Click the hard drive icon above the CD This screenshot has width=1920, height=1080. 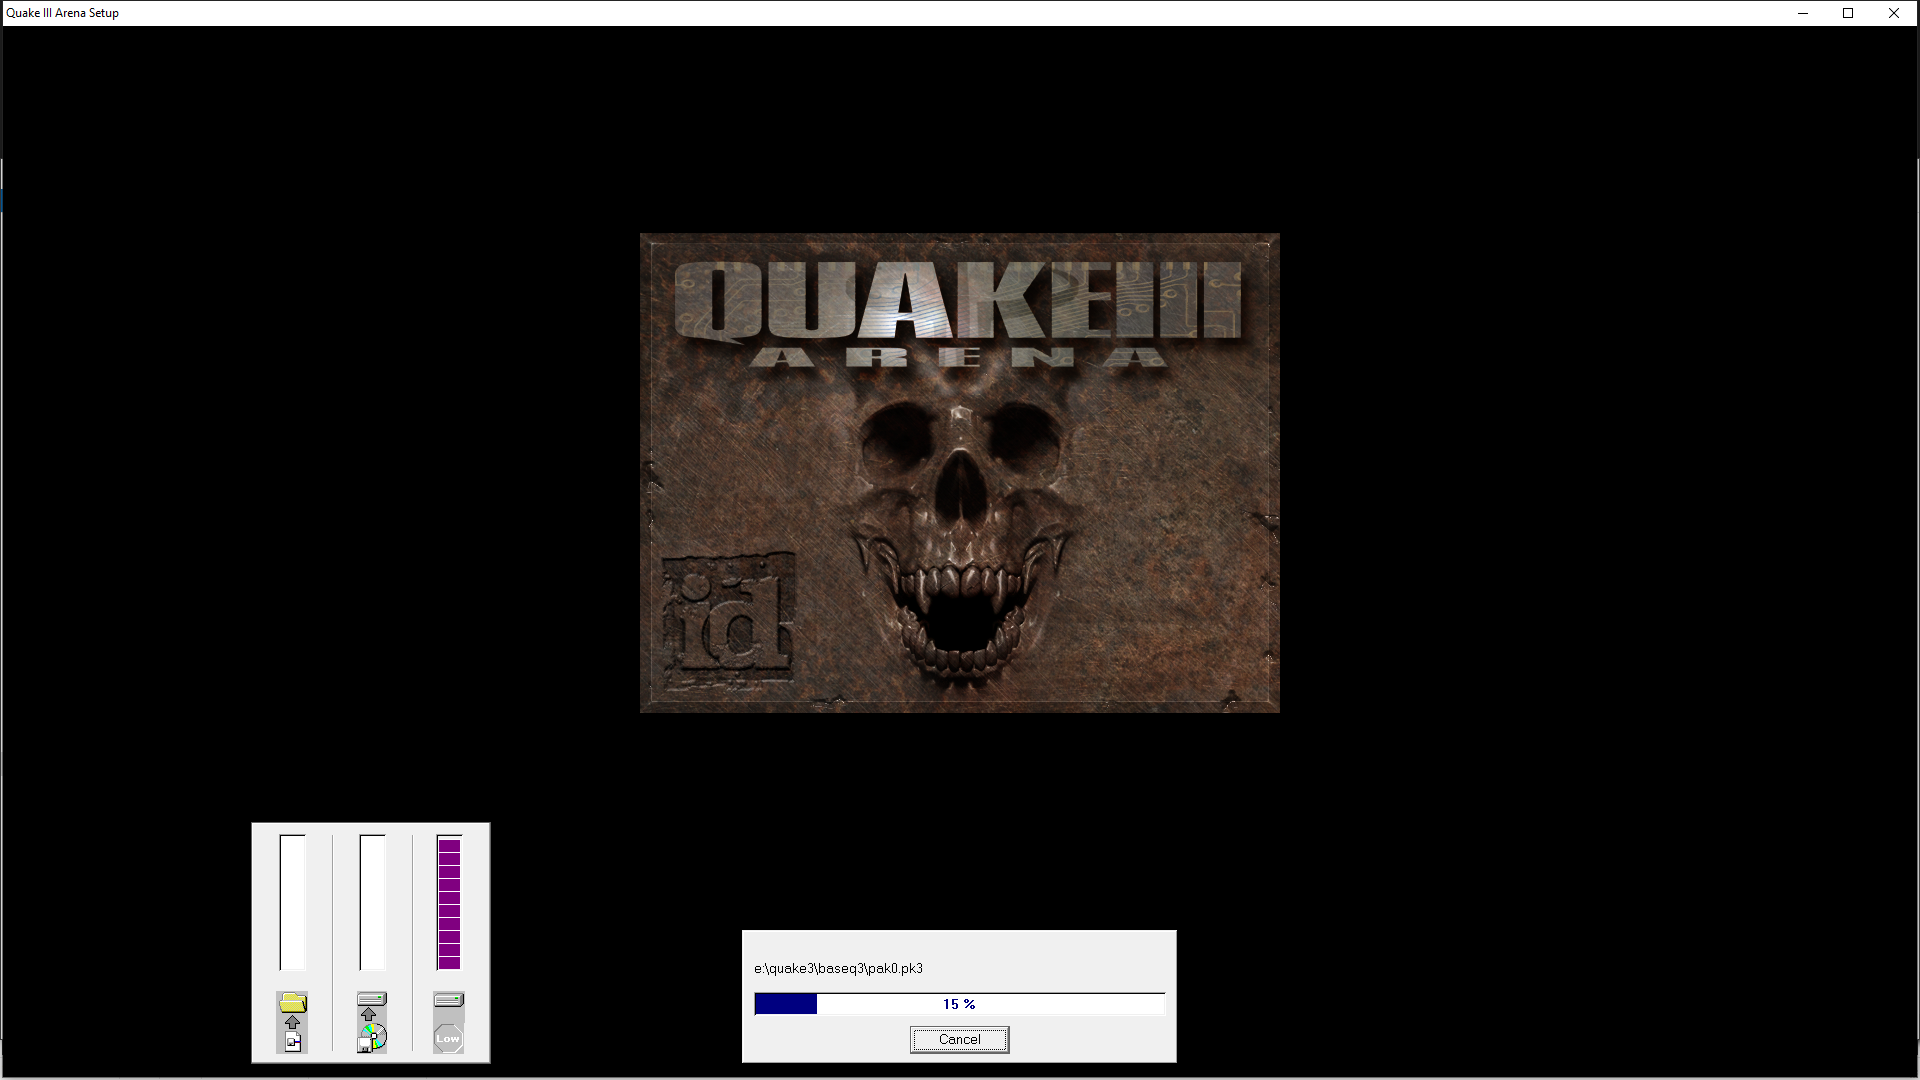tap(372, 998)
